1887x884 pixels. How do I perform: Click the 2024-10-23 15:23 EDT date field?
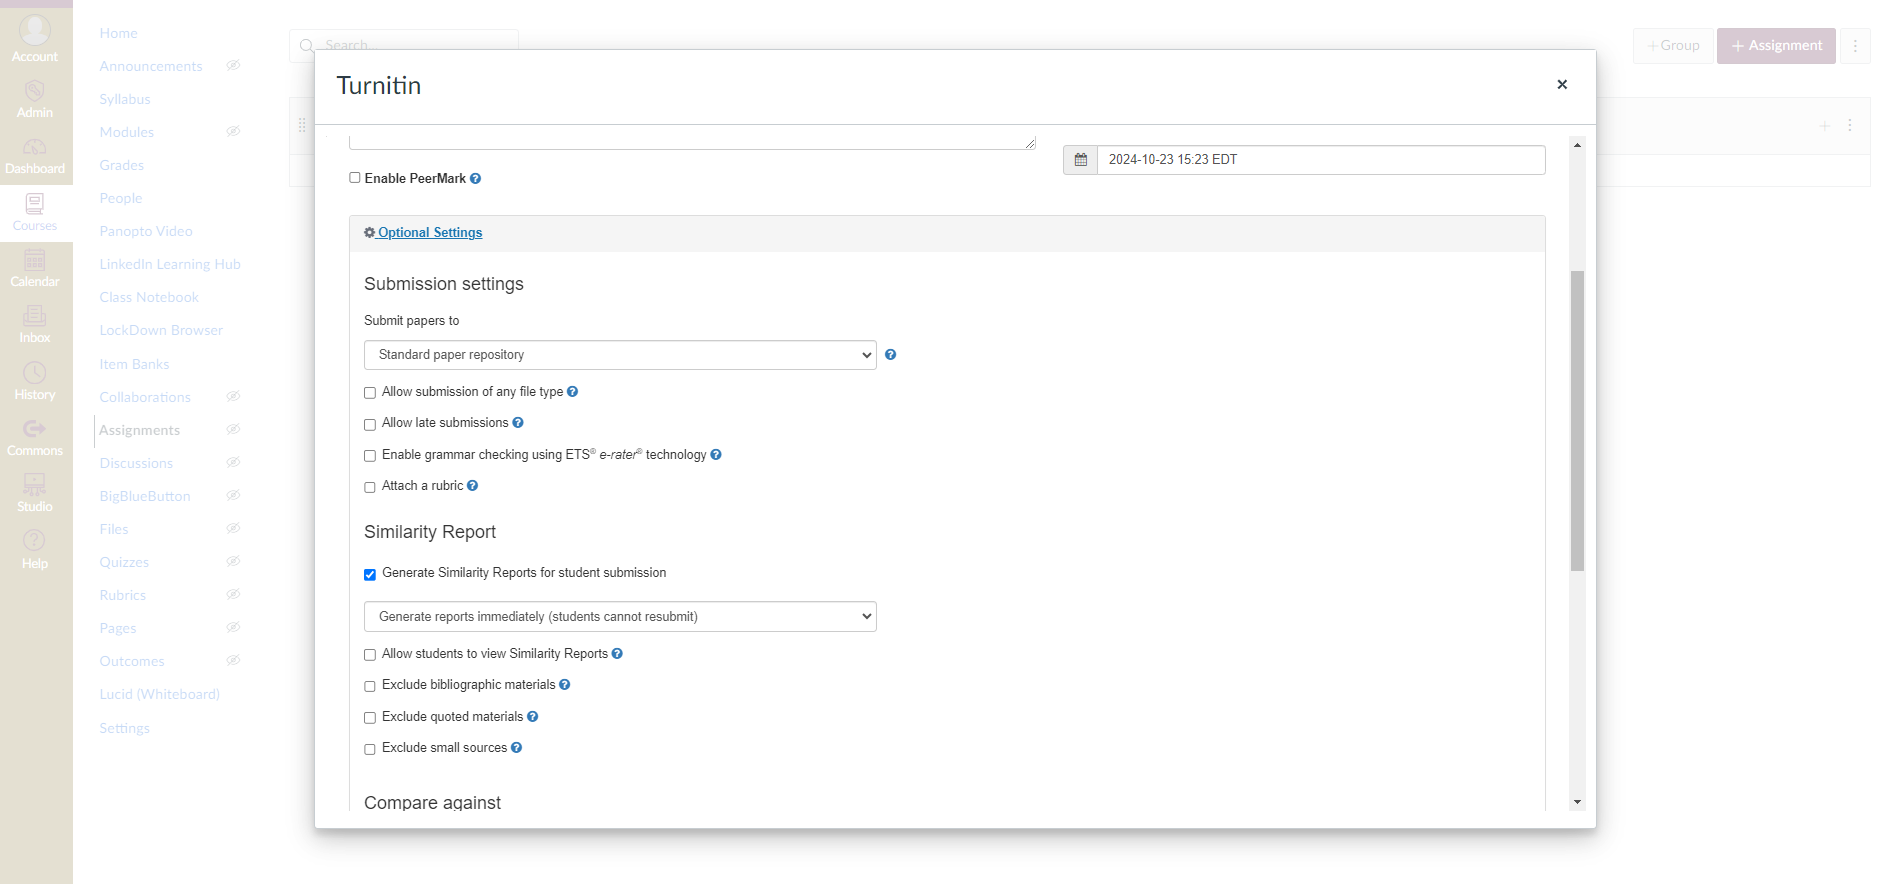point(1321,160)
